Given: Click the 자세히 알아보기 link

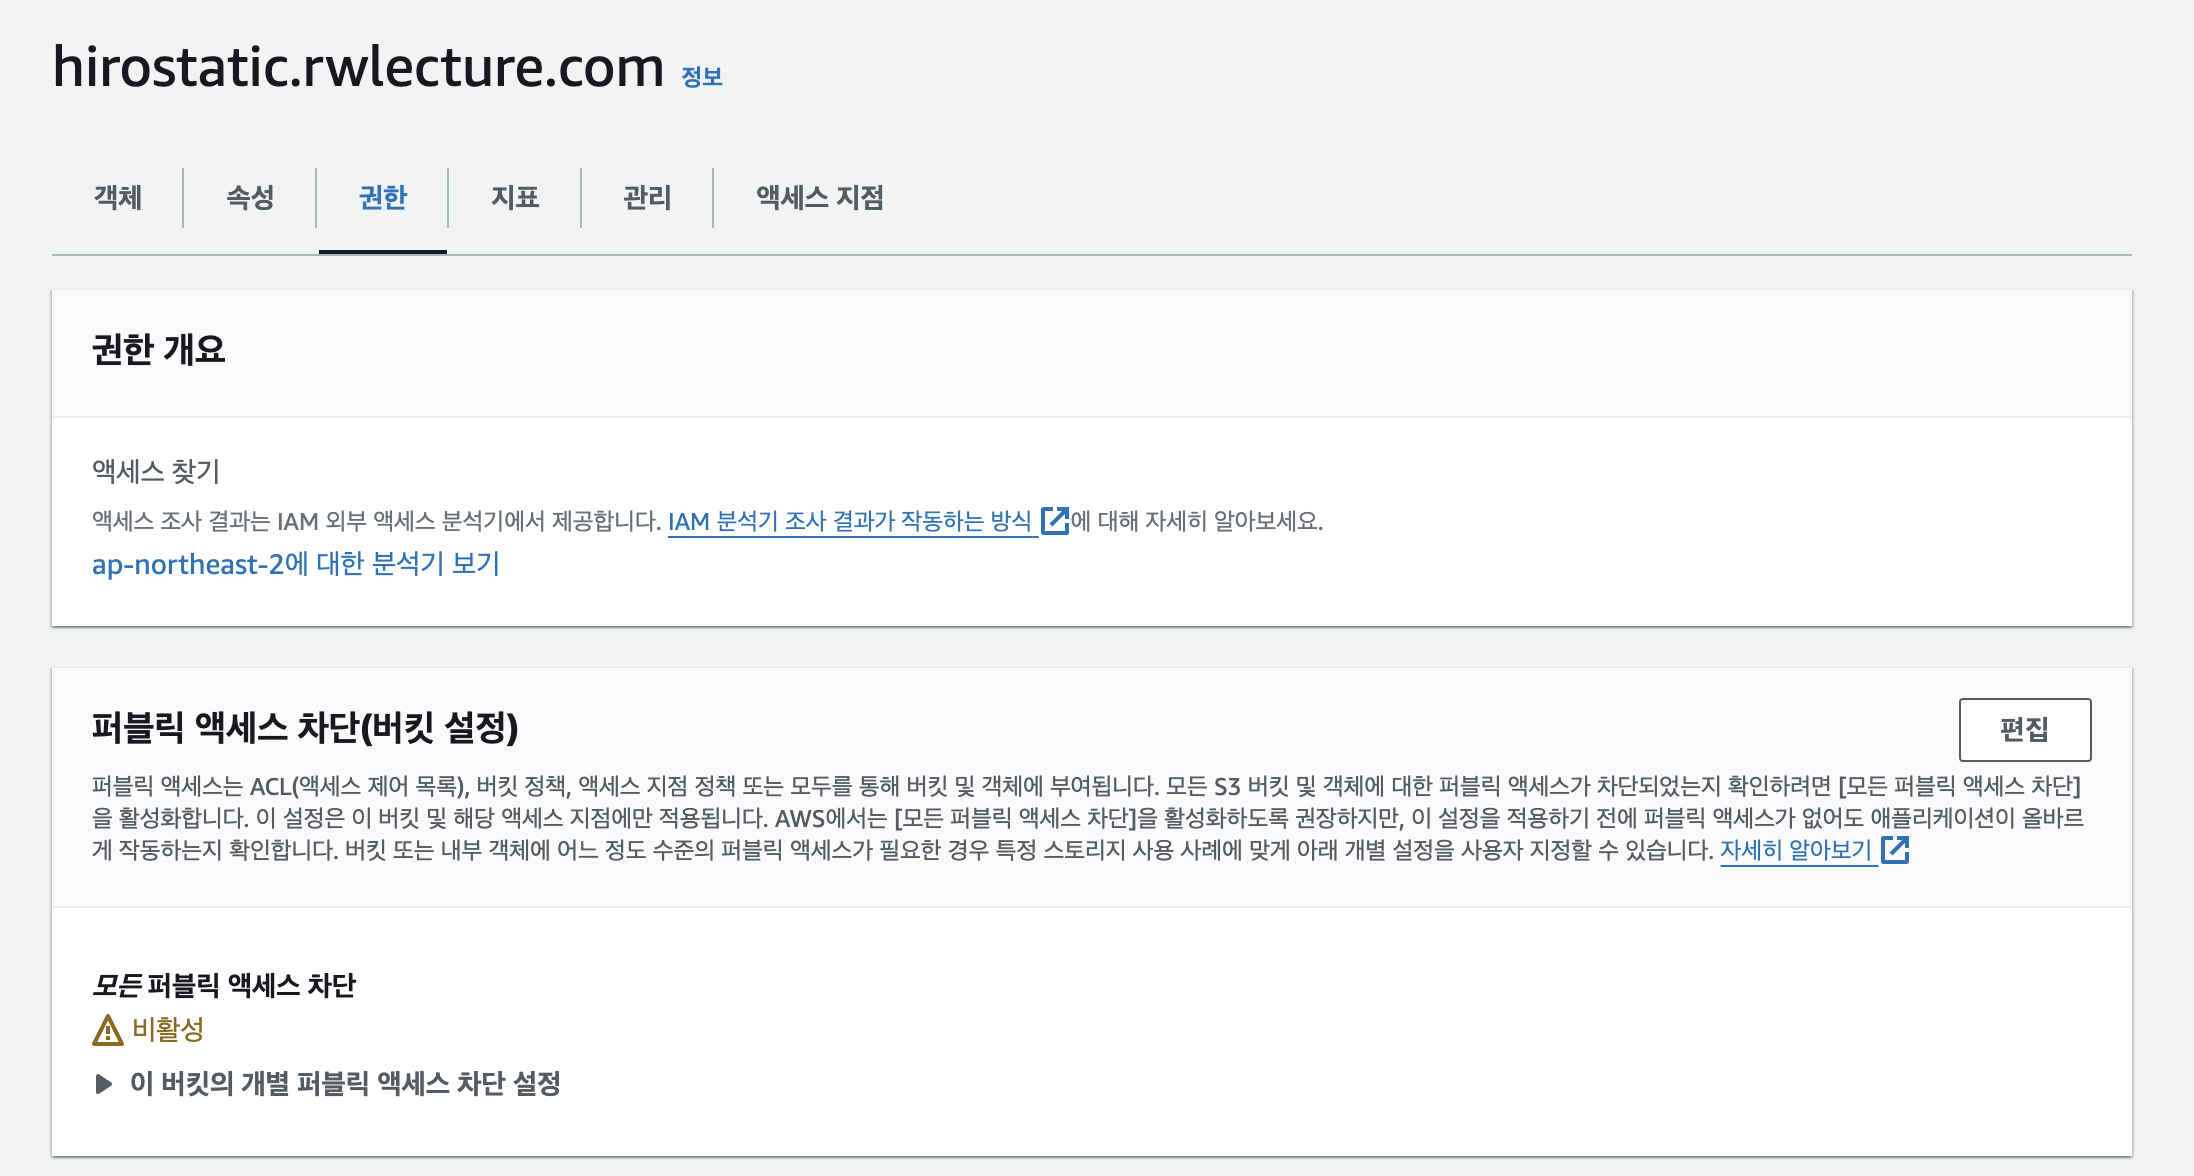Looking at the screenshot, I should point(1795,850).
